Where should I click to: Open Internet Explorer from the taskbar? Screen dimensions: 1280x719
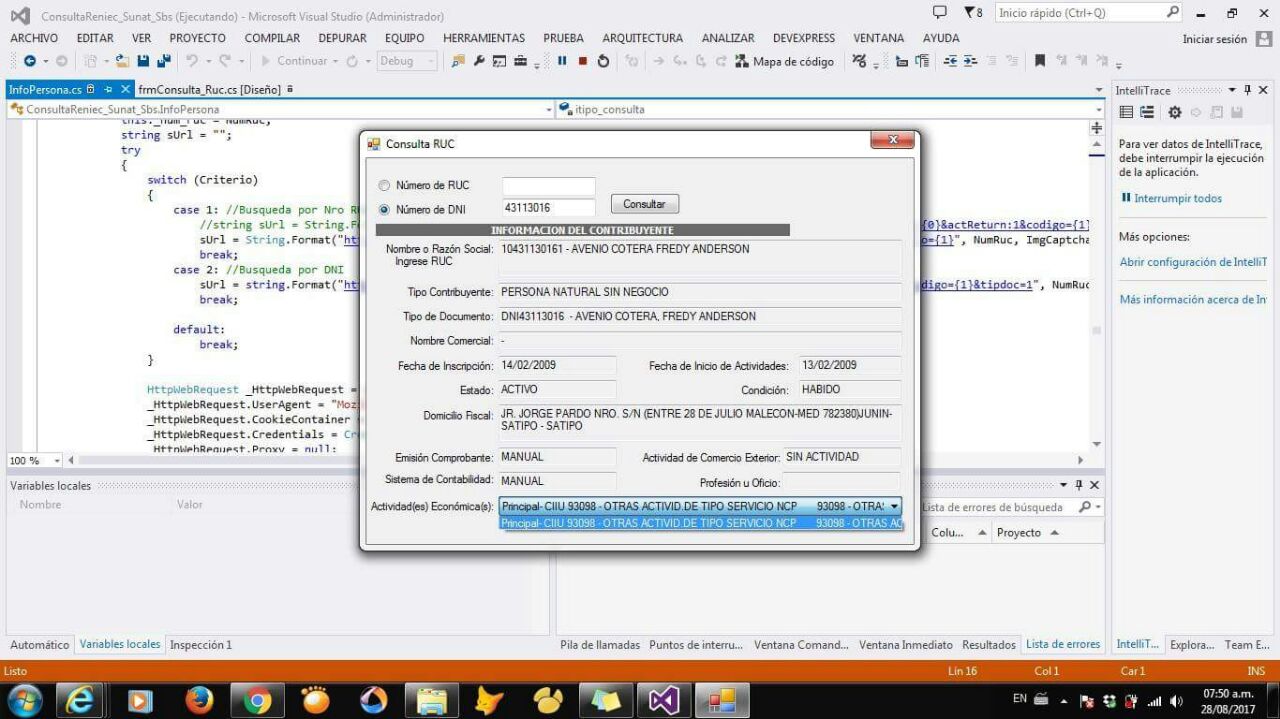(81, 700)
